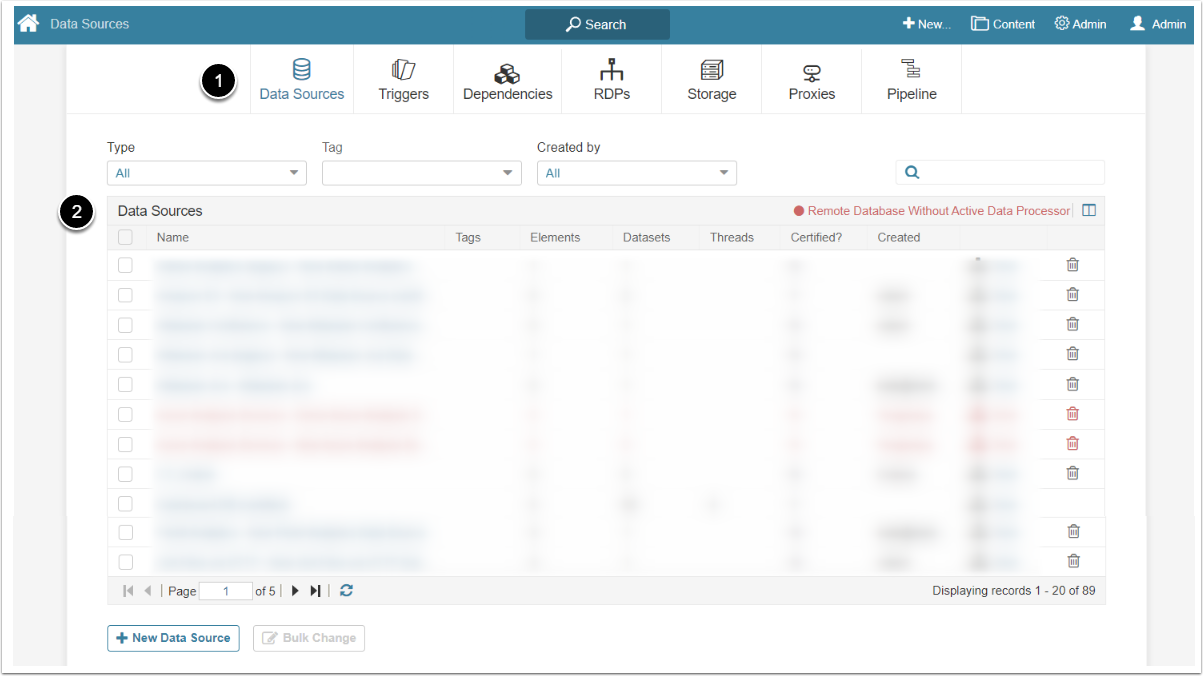Screen dimensions: 1203x676
Task: Click trash icon in the last visible row
Action: click(1072, 561)
